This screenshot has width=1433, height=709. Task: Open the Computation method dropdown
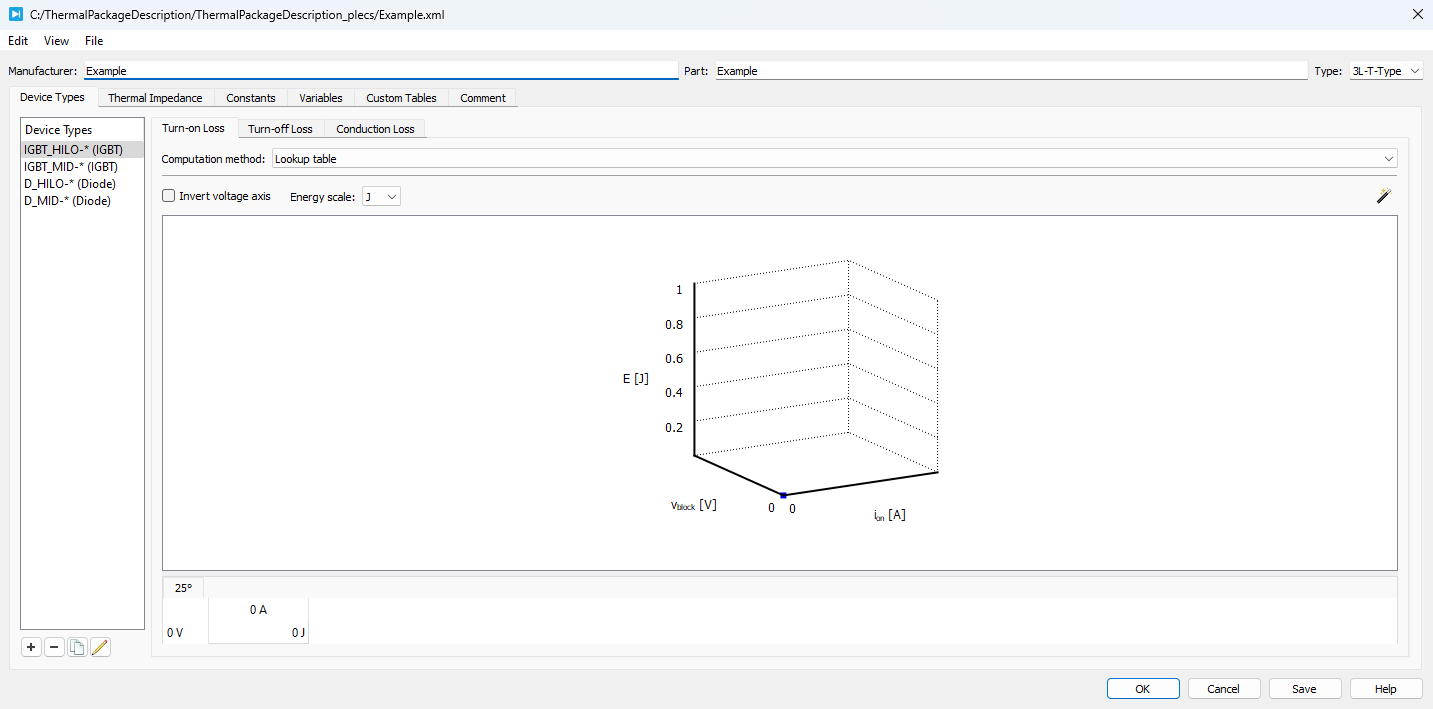pos(834,159)
